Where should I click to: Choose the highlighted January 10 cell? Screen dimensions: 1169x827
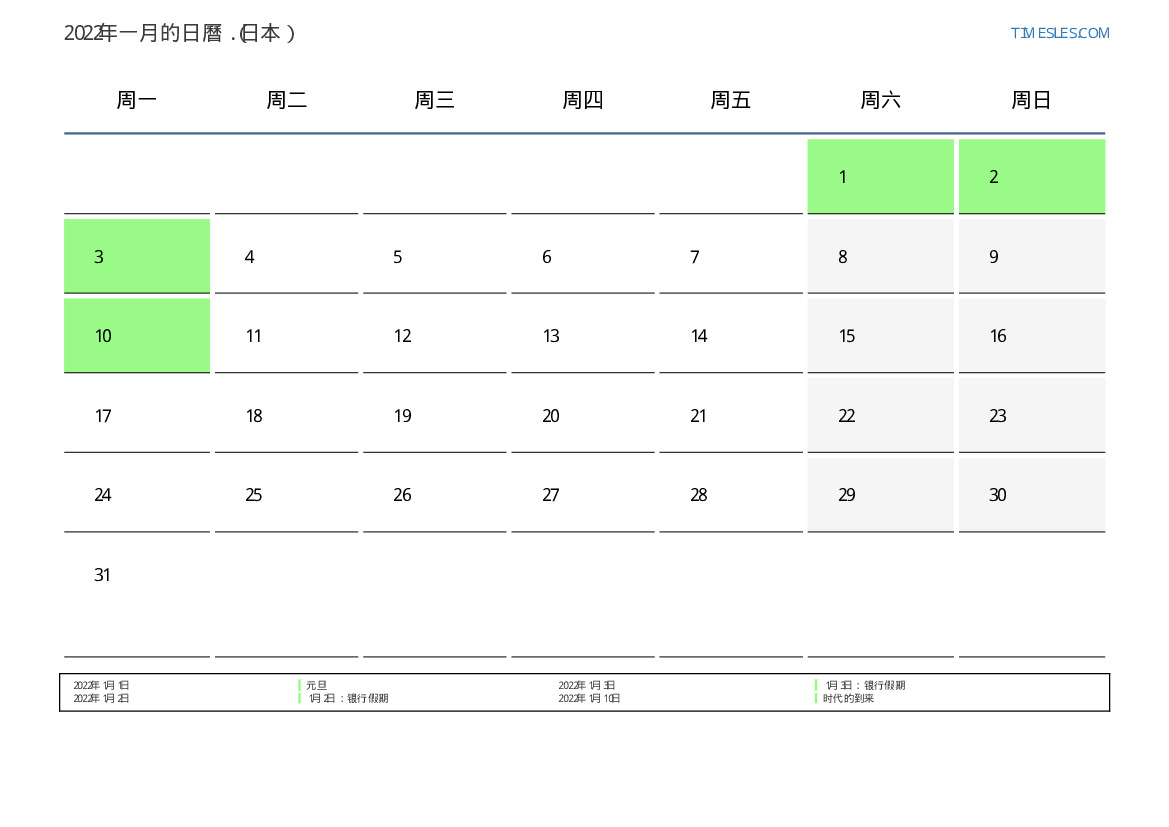(137, 336)
